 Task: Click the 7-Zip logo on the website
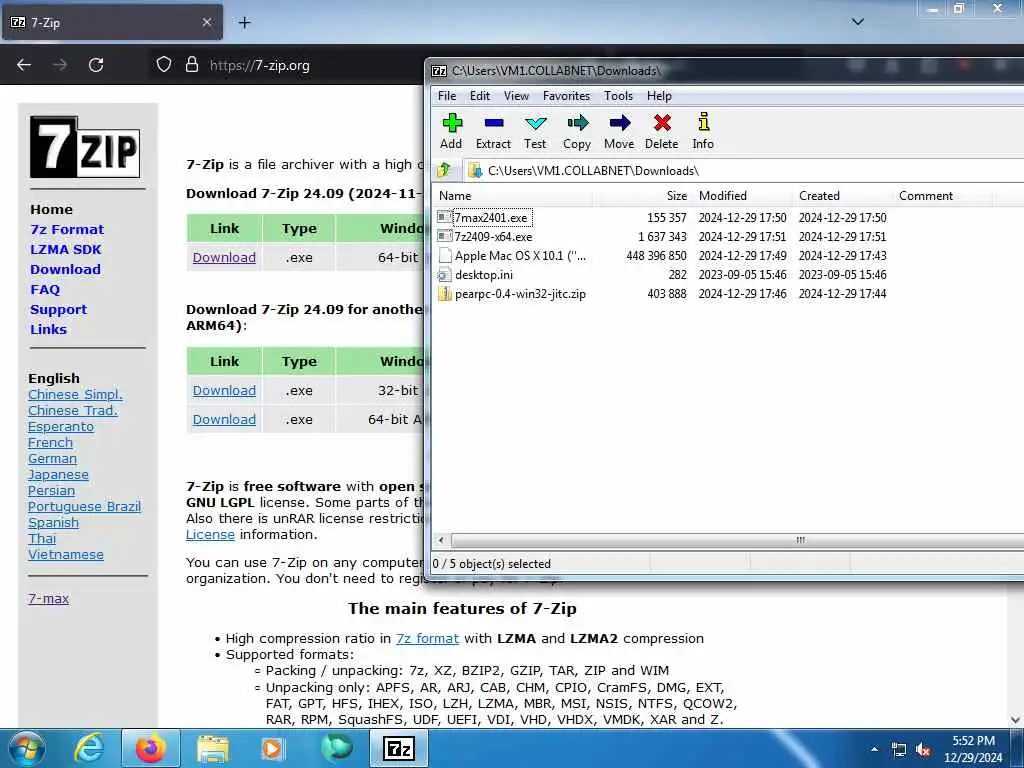coord(85,147)
